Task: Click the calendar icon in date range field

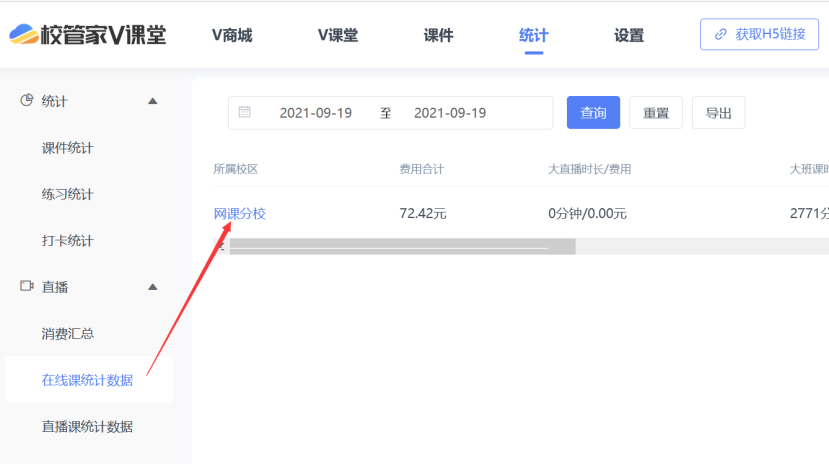Action: coord(244,112)
